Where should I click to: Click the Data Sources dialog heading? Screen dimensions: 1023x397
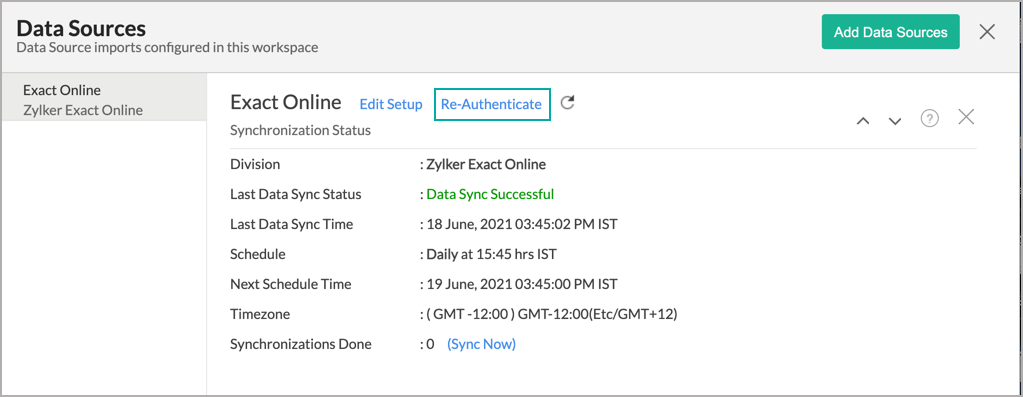[x=81, y=29]
